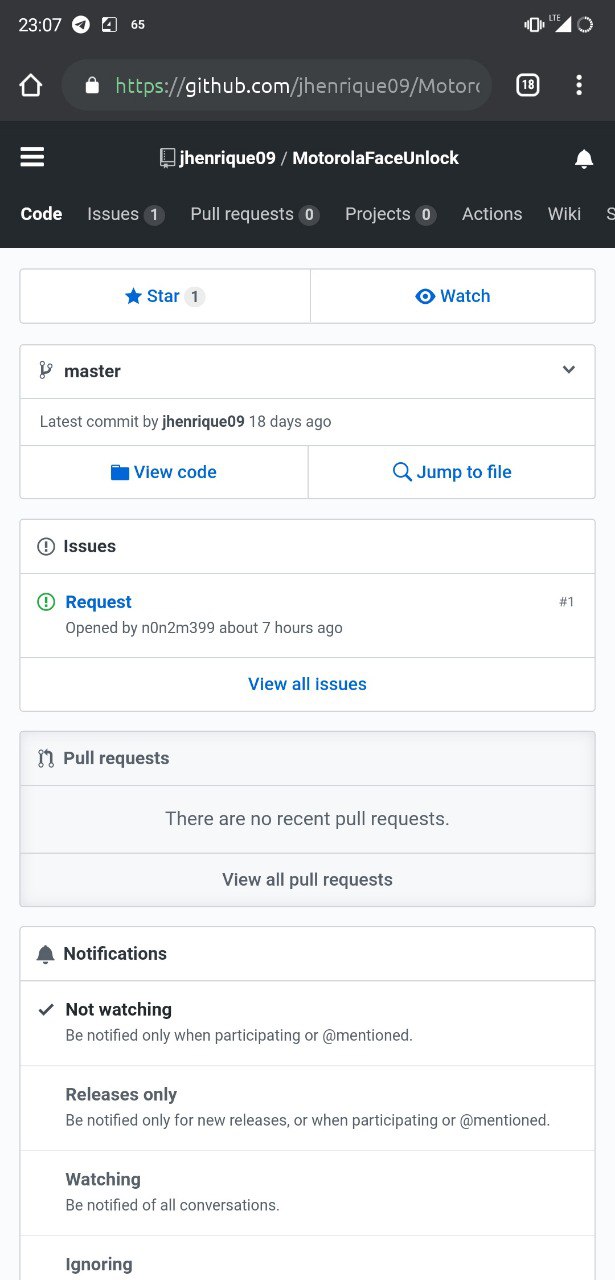
Task: Open the browser three-dot overflow menu
Action: point(579,86)
